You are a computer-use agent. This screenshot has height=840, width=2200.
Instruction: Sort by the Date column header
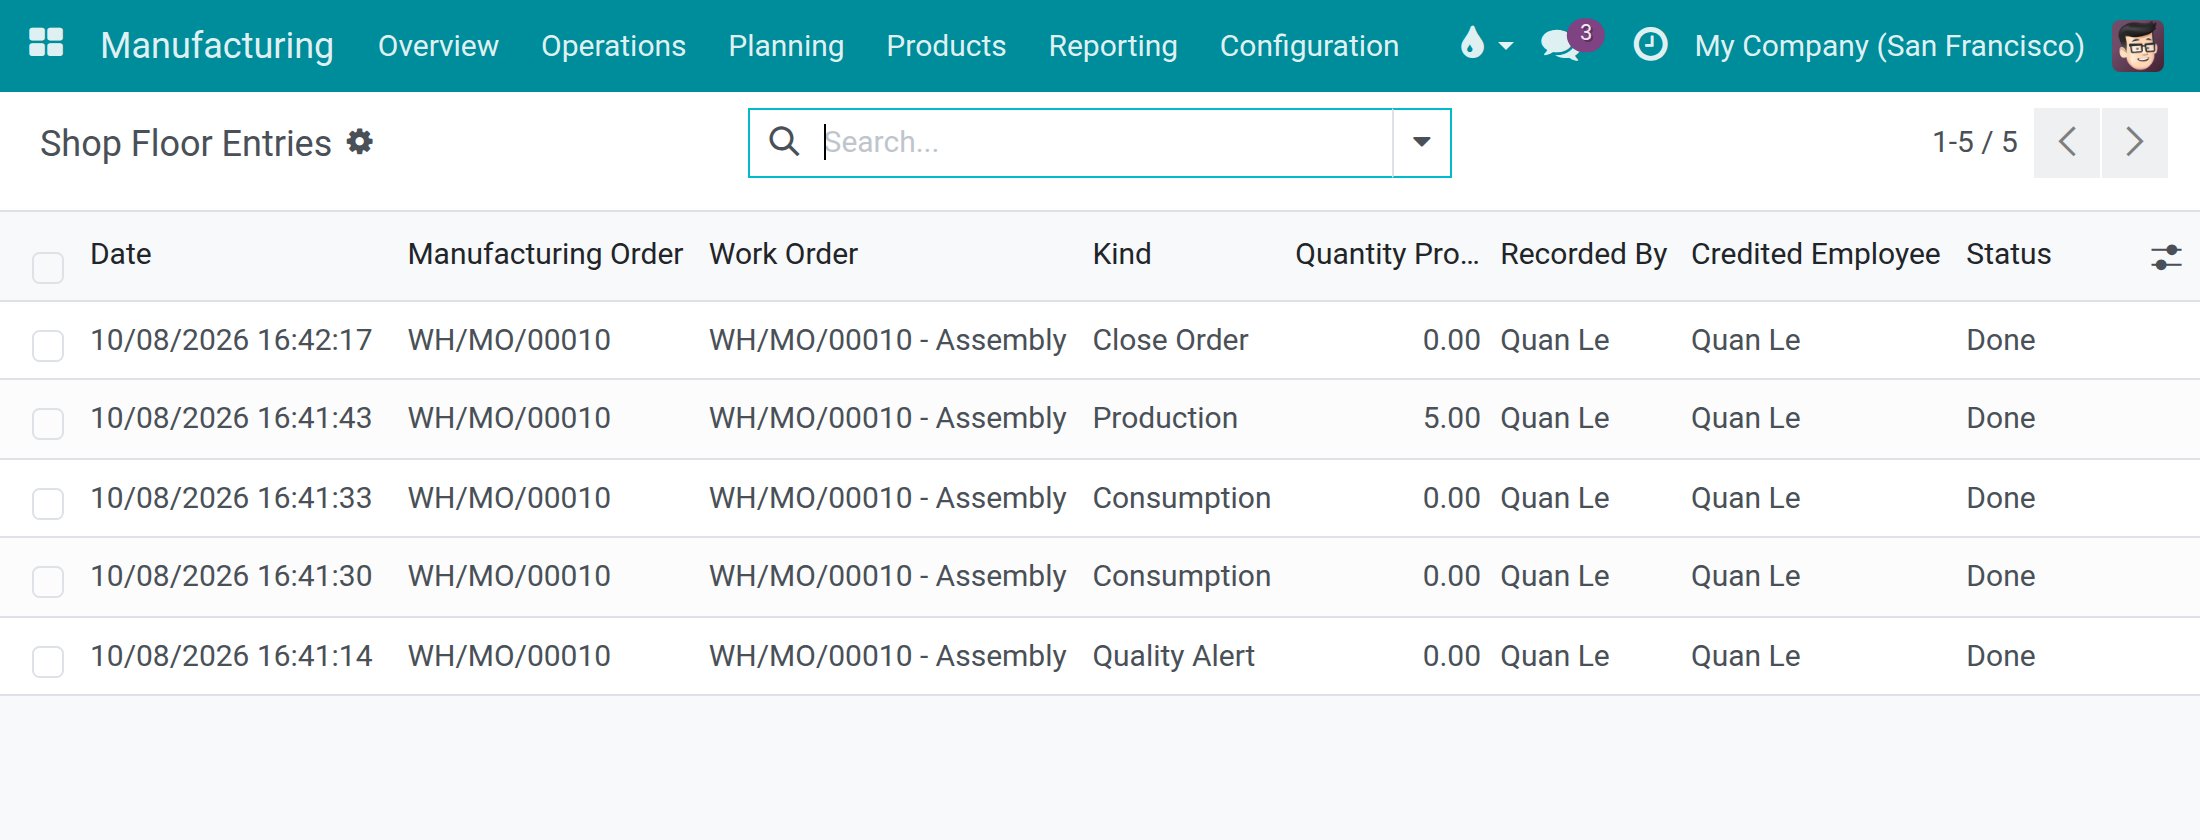click(x=121, y=254)
